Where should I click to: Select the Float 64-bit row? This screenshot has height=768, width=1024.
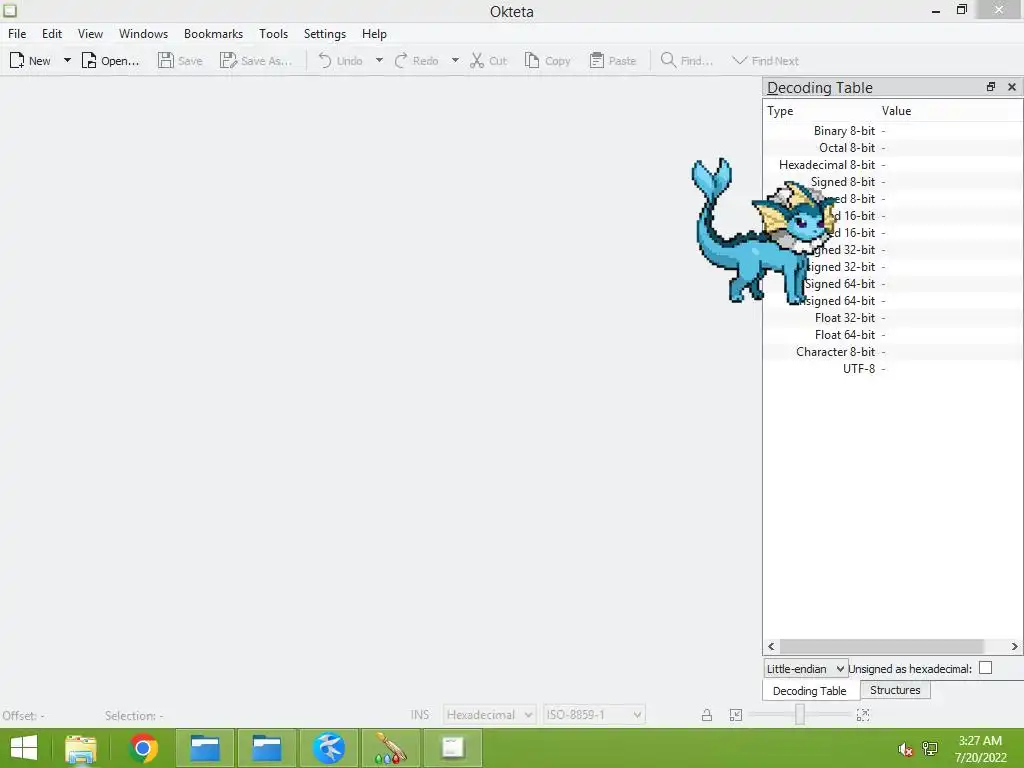[x=892, y=334]
